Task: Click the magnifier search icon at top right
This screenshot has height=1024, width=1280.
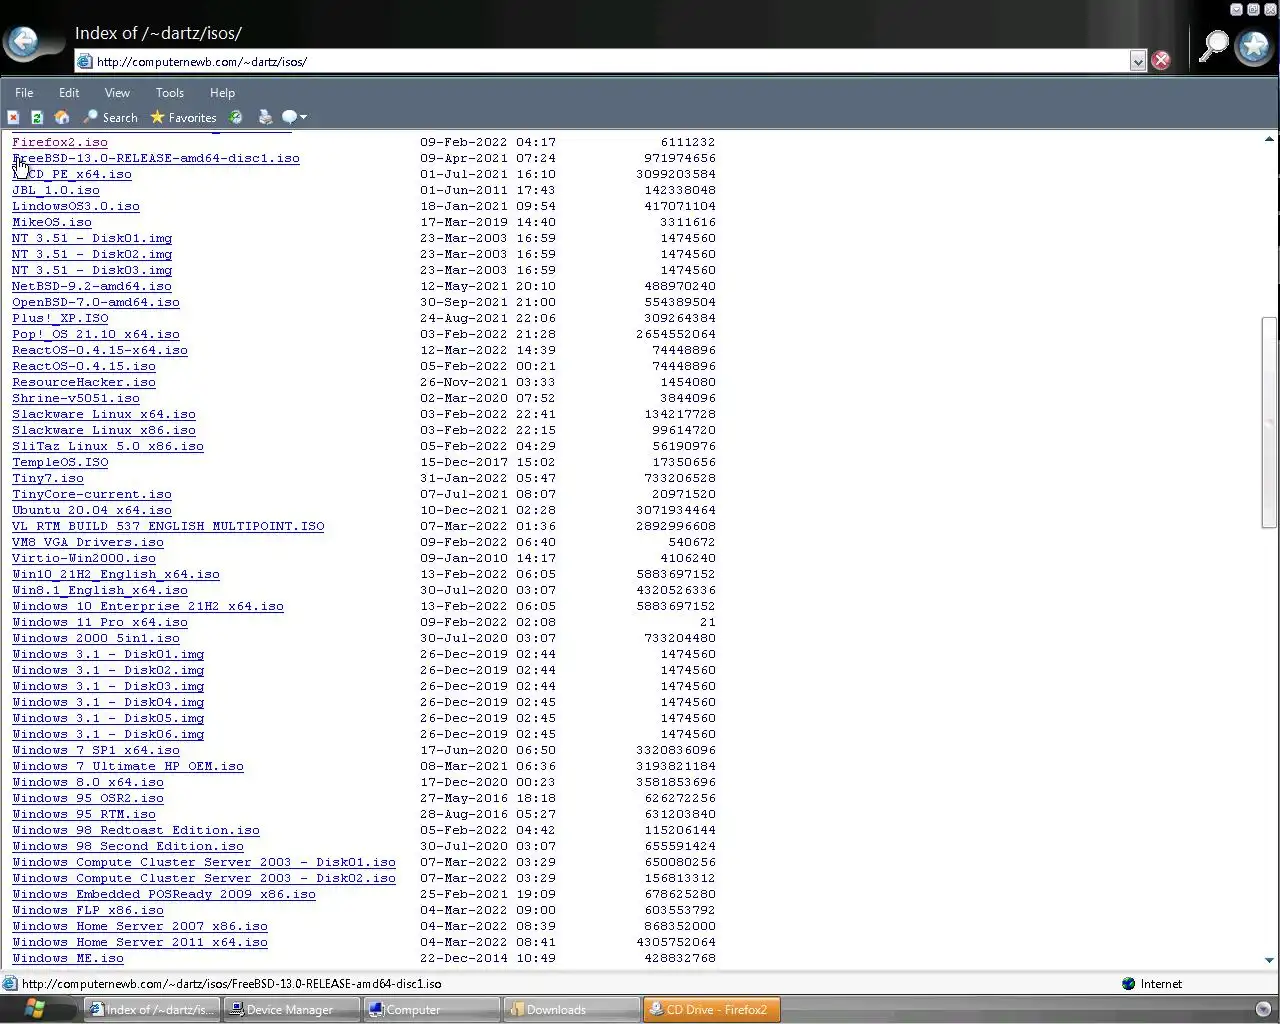Action: click(x=1213, y=46)
